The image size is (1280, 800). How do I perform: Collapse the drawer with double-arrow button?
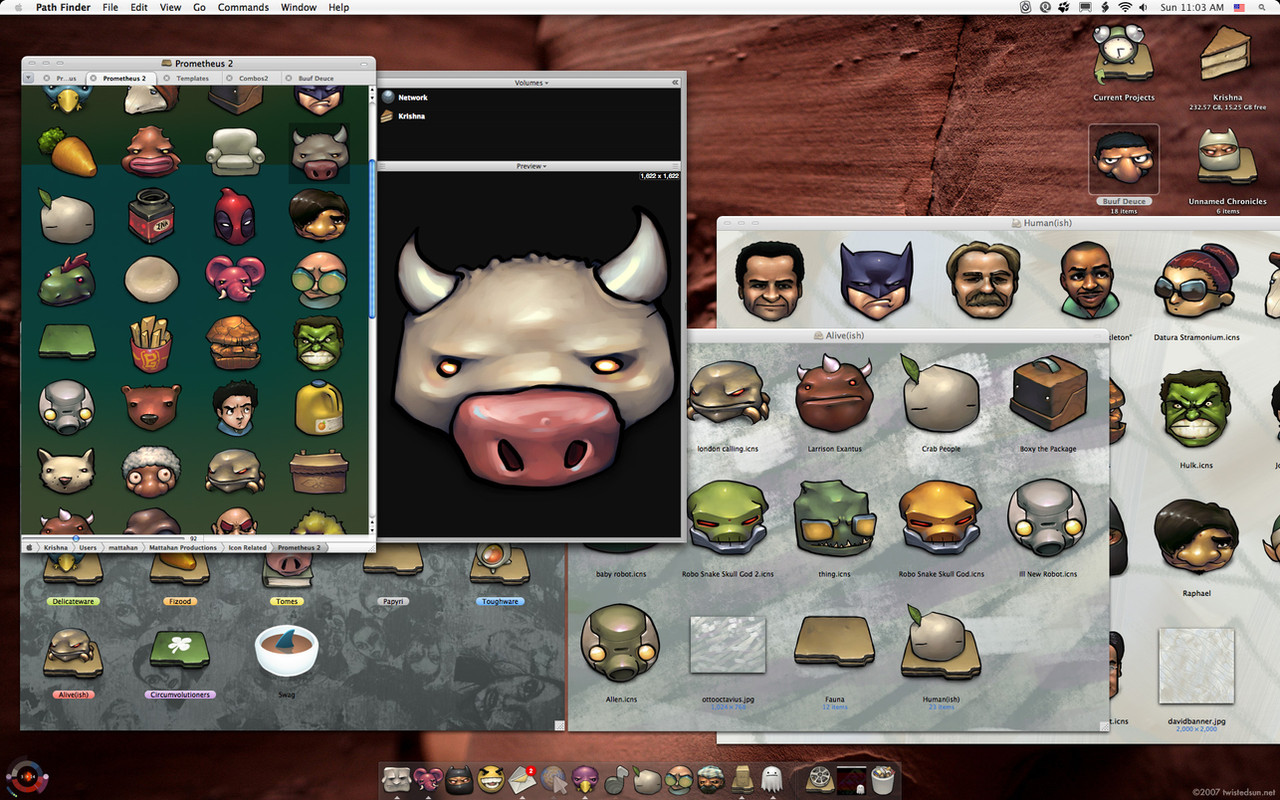(675, 83)
